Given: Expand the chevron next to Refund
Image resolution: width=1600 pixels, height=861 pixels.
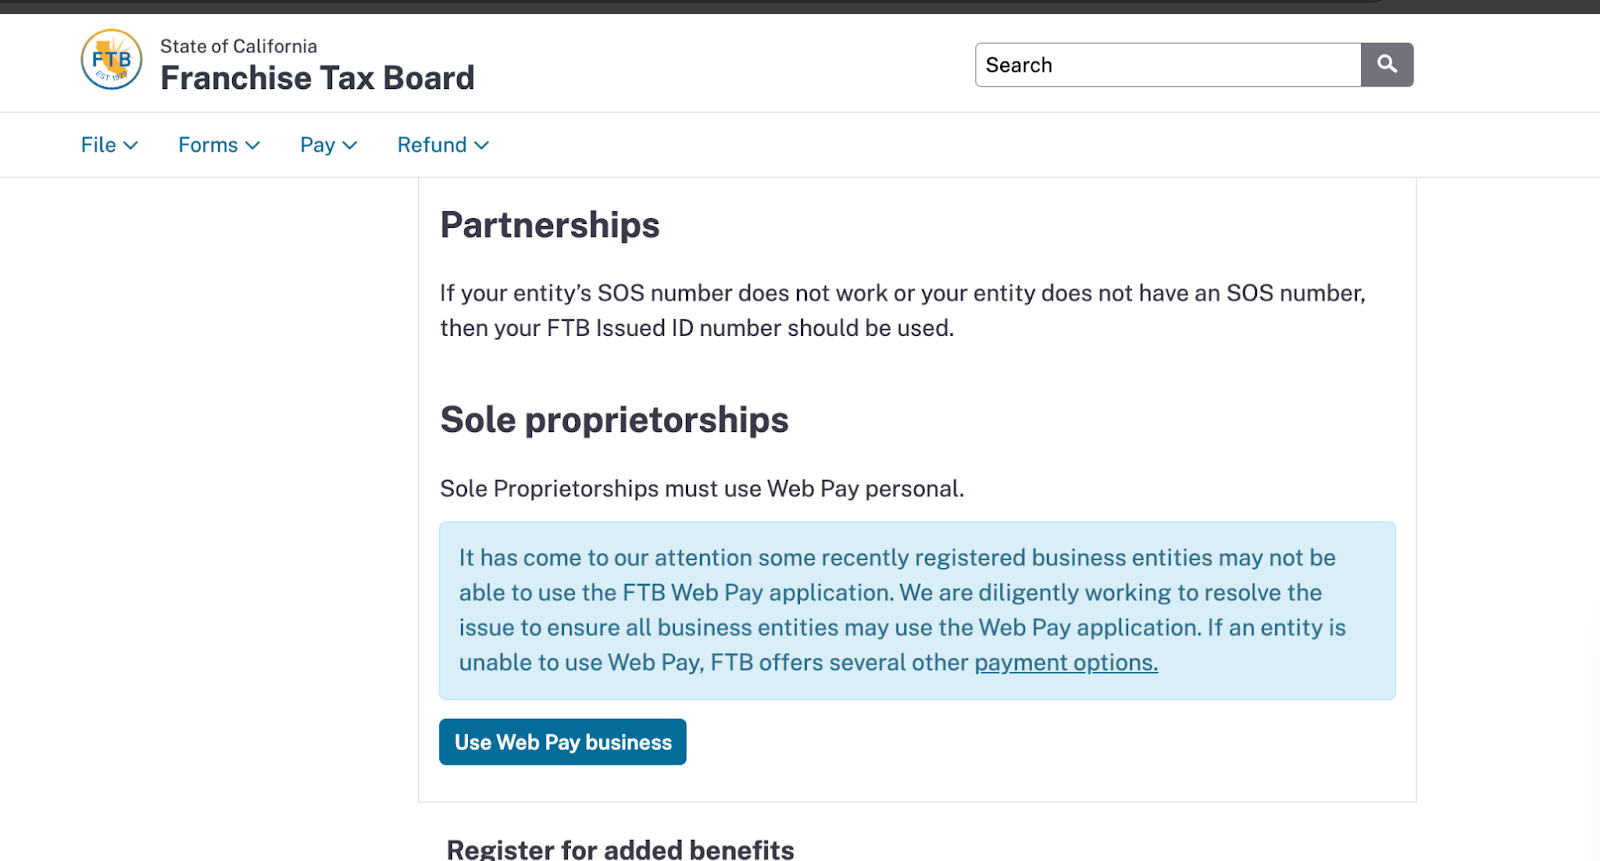Looking at the screenshot, I should pos(482,146).
